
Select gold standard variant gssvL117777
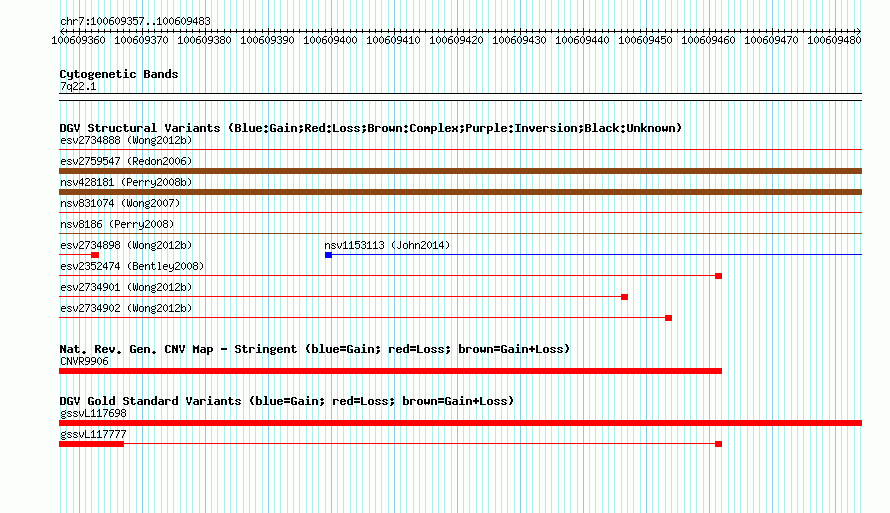point(93,435)
